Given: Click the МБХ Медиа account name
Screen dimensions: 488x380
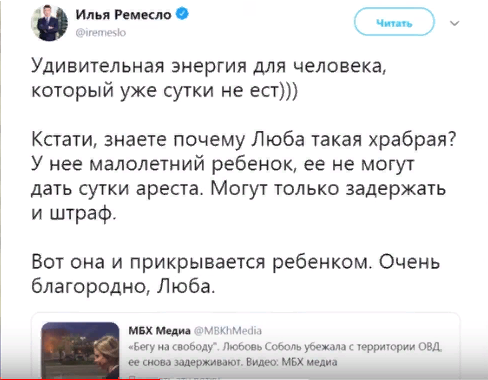Looking at the screenshot, I should 159,331.
